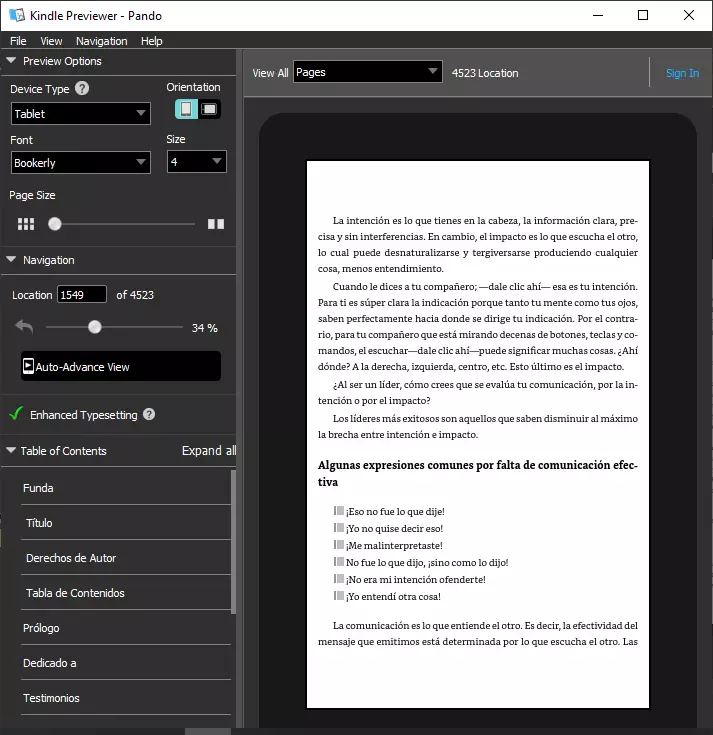Screen dimensions: 713x735
Task: Go to Derechos de Autor entry
Action: [126, 558]
